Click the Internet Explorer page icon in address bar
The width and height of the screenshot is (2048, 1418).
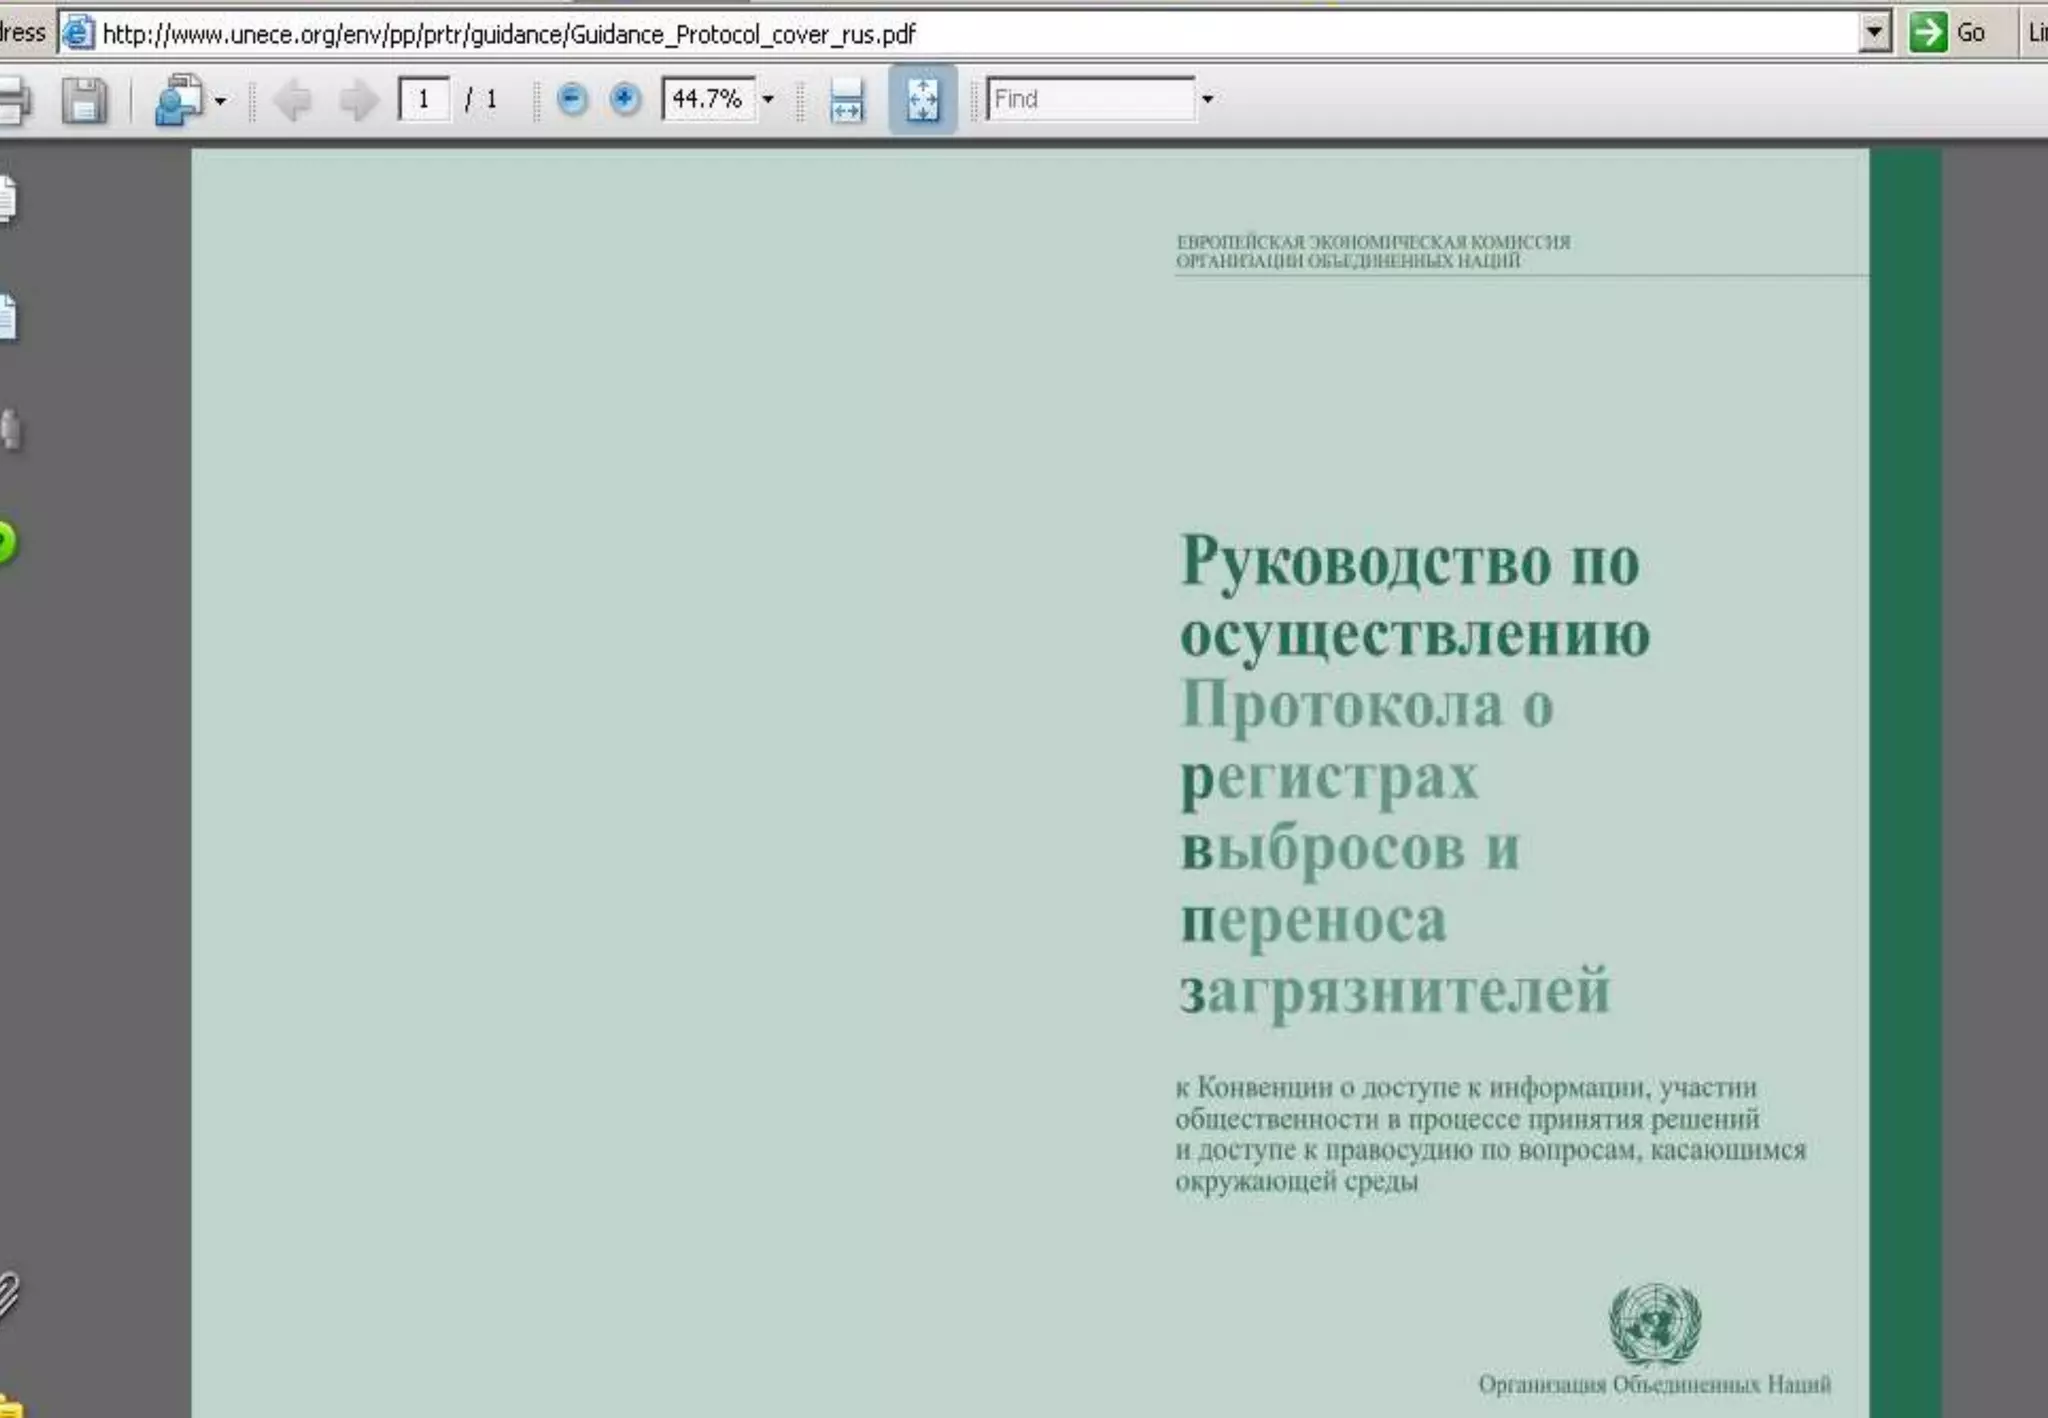tap(78, 33)
